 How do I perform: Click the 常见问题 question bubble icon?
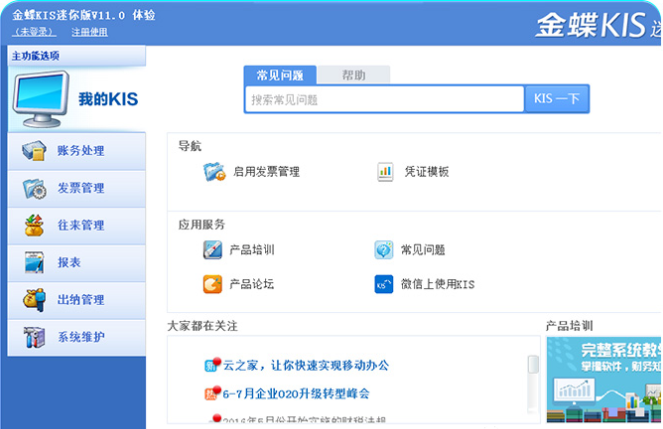click(384, 250)
